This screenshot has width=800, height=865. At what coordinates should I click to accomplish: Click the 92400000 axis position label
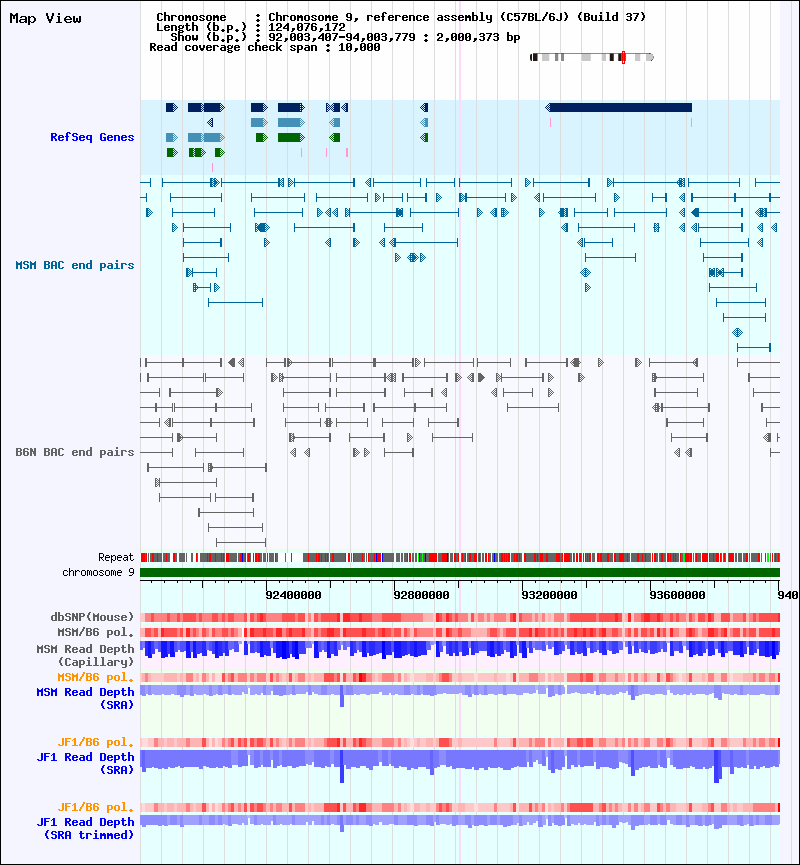tap(294, 595)
